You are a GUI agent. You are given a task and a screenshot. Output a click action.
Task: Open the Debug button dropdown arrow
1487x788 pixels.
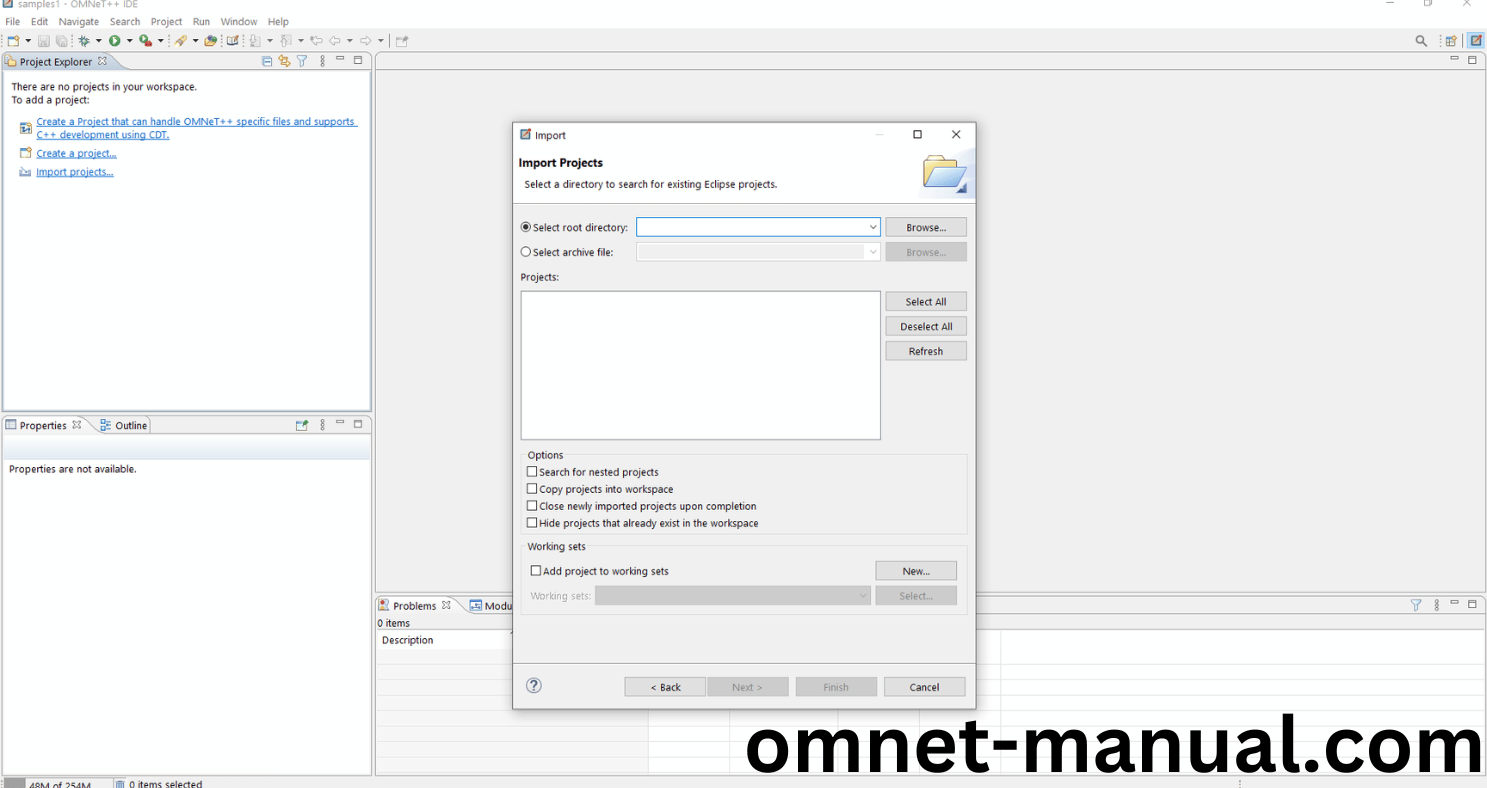[98, 41]
